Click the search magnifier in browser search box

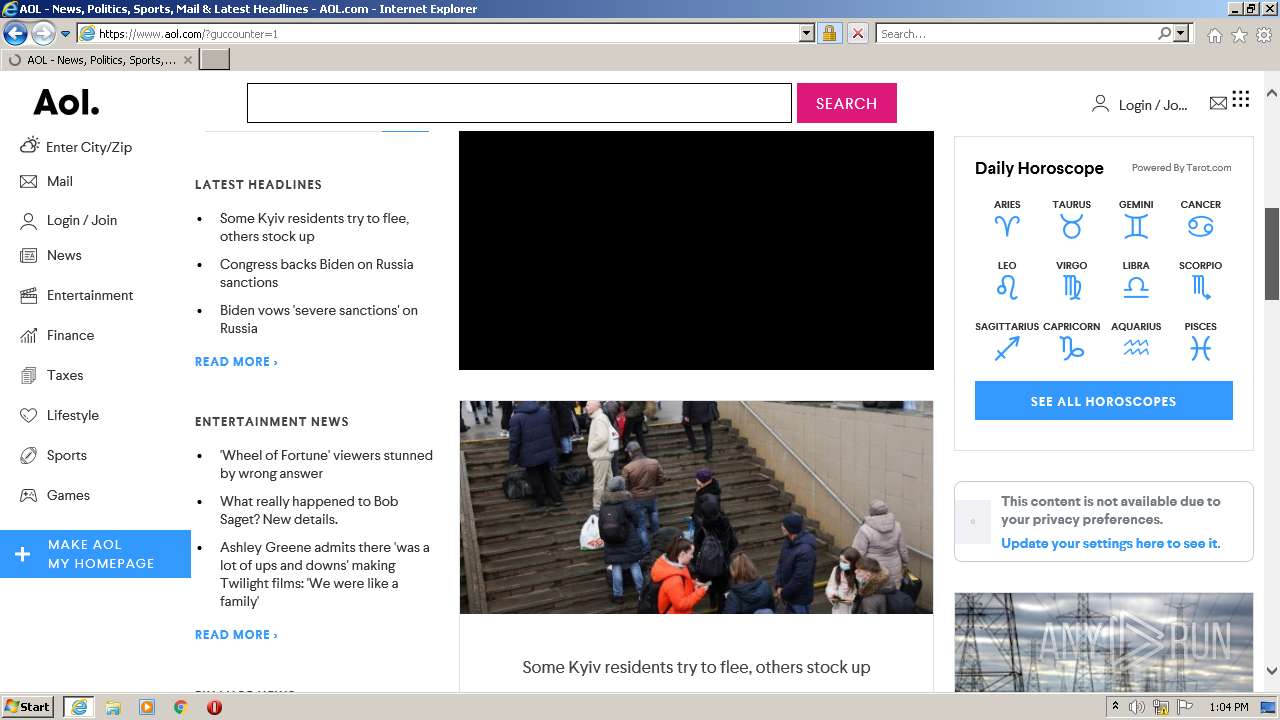pos(1164,33)
